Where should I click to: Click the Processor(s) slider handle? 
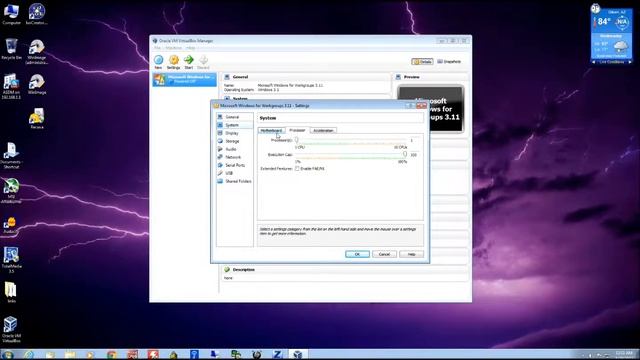(297, 140)
